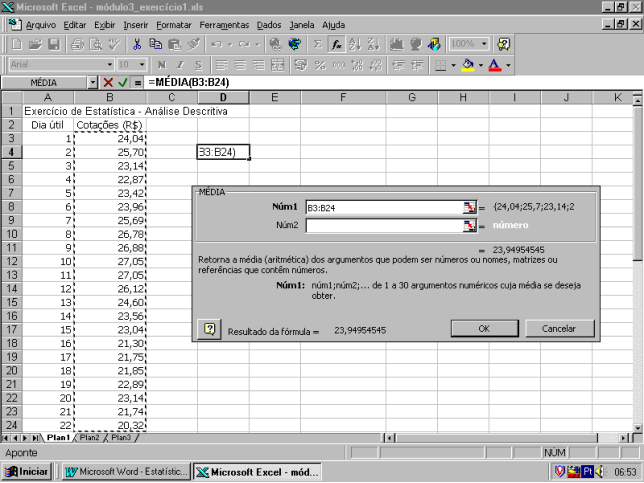Viewport: 644px width, 483px height.
Task: Open the MÉDIA function name dropdown
Action: click(93, 82)
